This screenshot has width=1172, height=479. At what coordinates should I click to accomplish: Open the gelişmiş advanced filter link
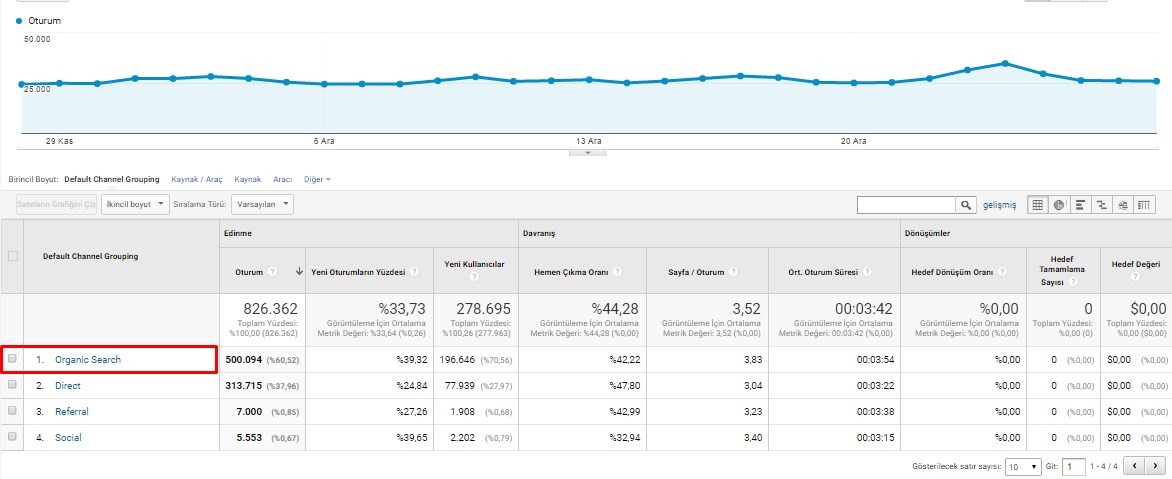[999, 205]
